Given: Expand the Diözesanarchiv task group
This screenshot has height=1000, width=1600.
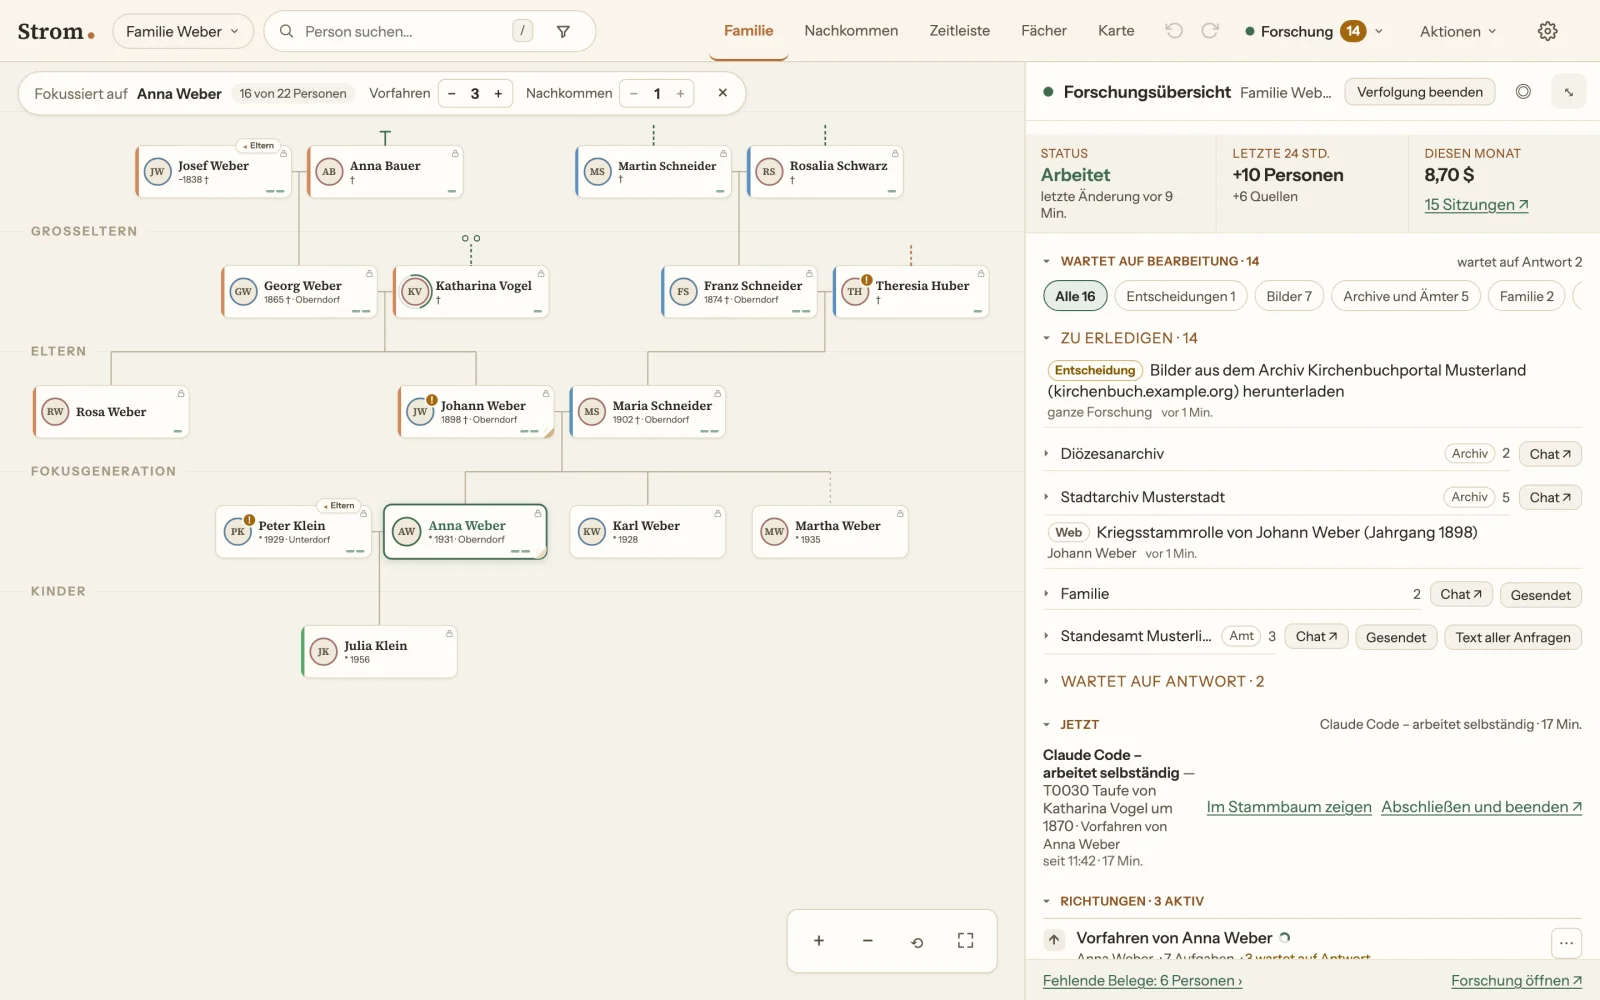Looking at the screenshot, I should pos(1046,454).
